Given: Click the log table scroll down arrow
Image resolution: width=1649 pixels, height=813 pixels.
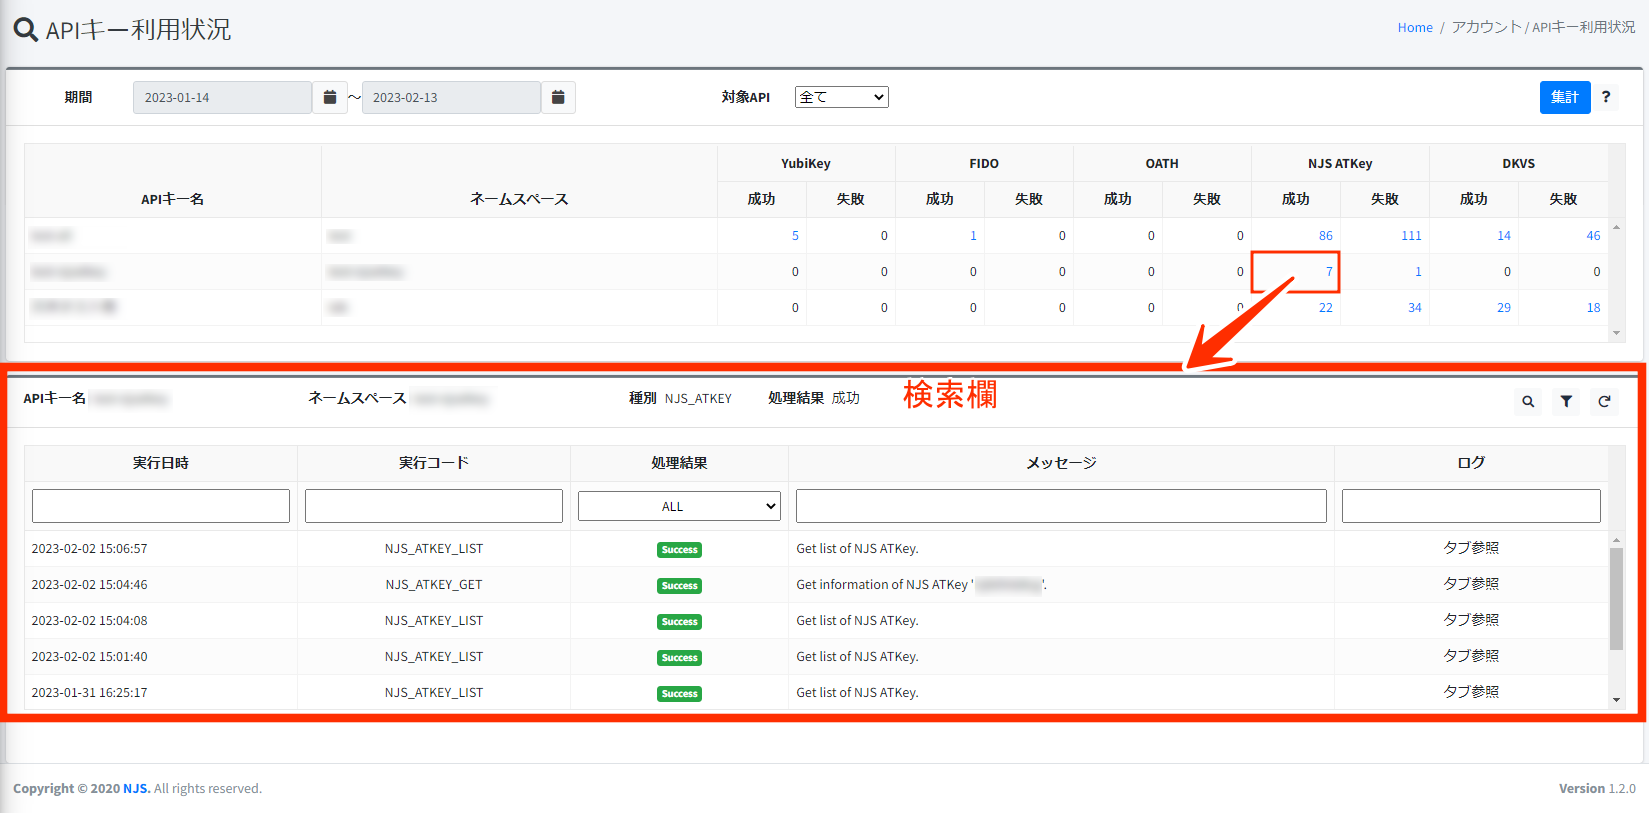Looking at the screenshot, I should coord(1616,700).
